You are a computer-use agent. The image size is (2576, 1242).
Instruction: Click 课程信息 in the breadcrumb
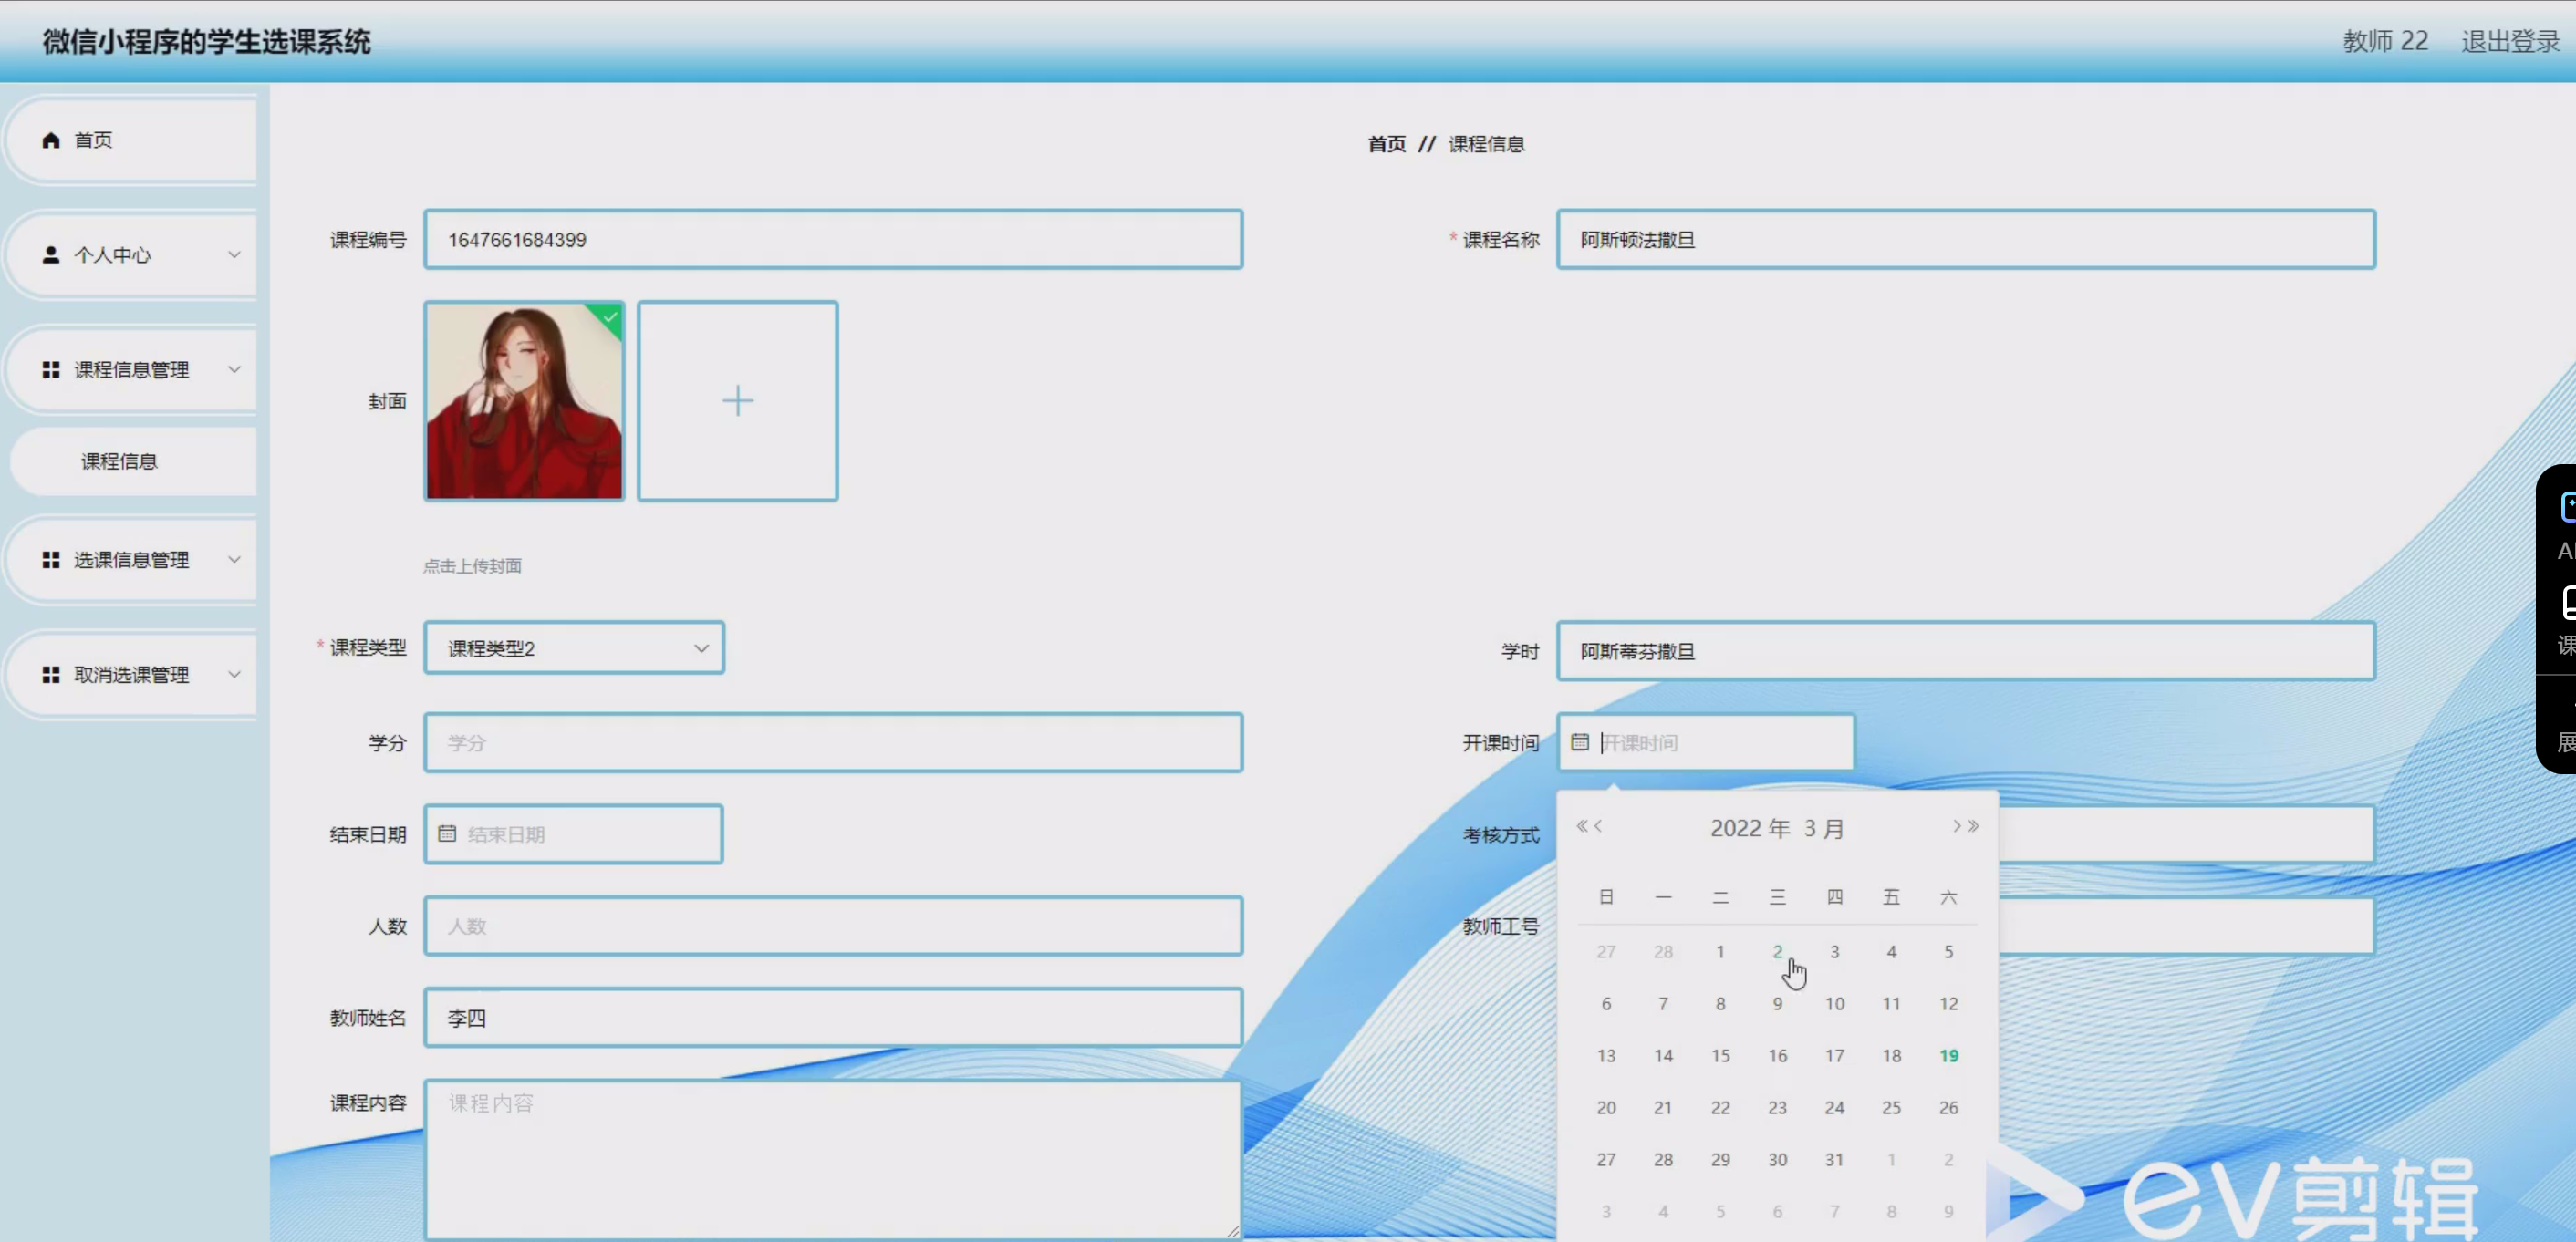1486,144
